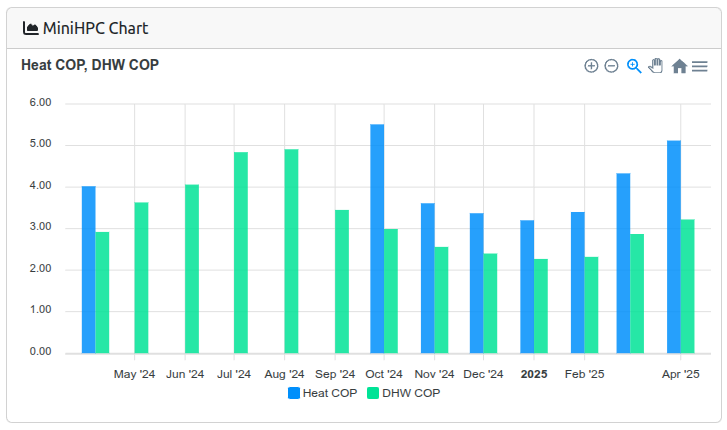Image resolution: width=727 pixels, height=430 pixels.
Task: Reset zoom with the home icon
Action: click(x=679, y=66)
